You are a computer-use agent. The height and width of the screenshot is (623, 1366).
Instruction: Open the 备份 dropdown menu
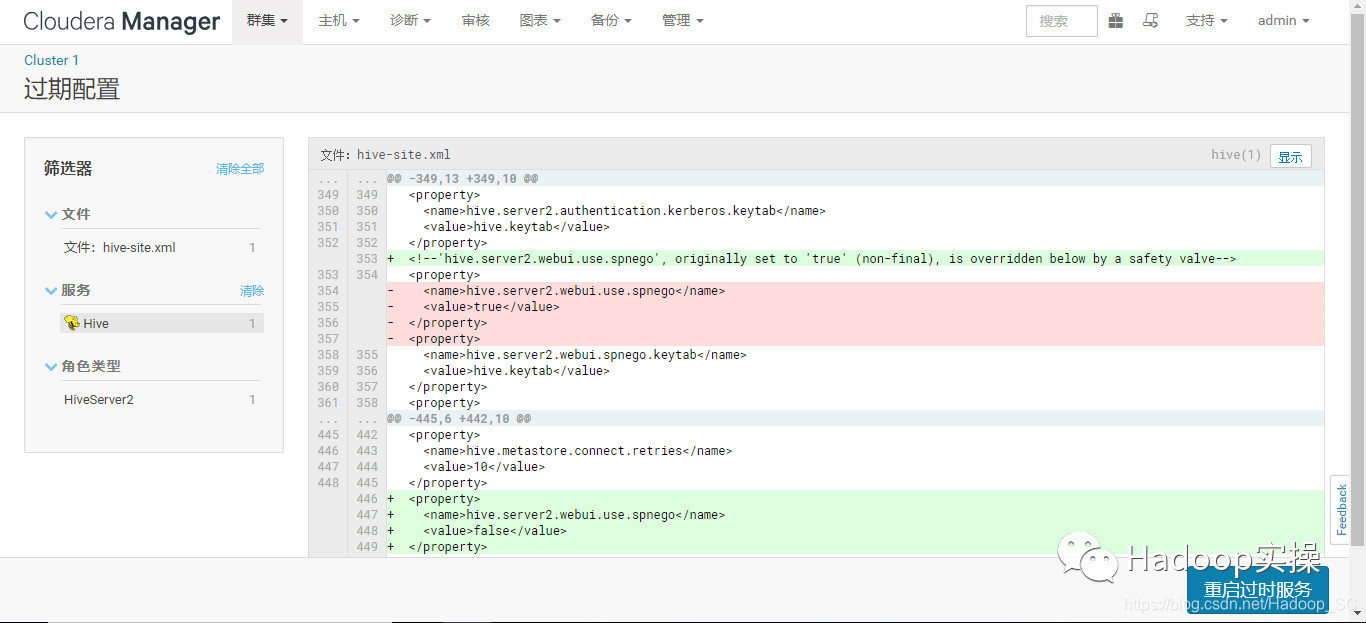tap(611, 21)
